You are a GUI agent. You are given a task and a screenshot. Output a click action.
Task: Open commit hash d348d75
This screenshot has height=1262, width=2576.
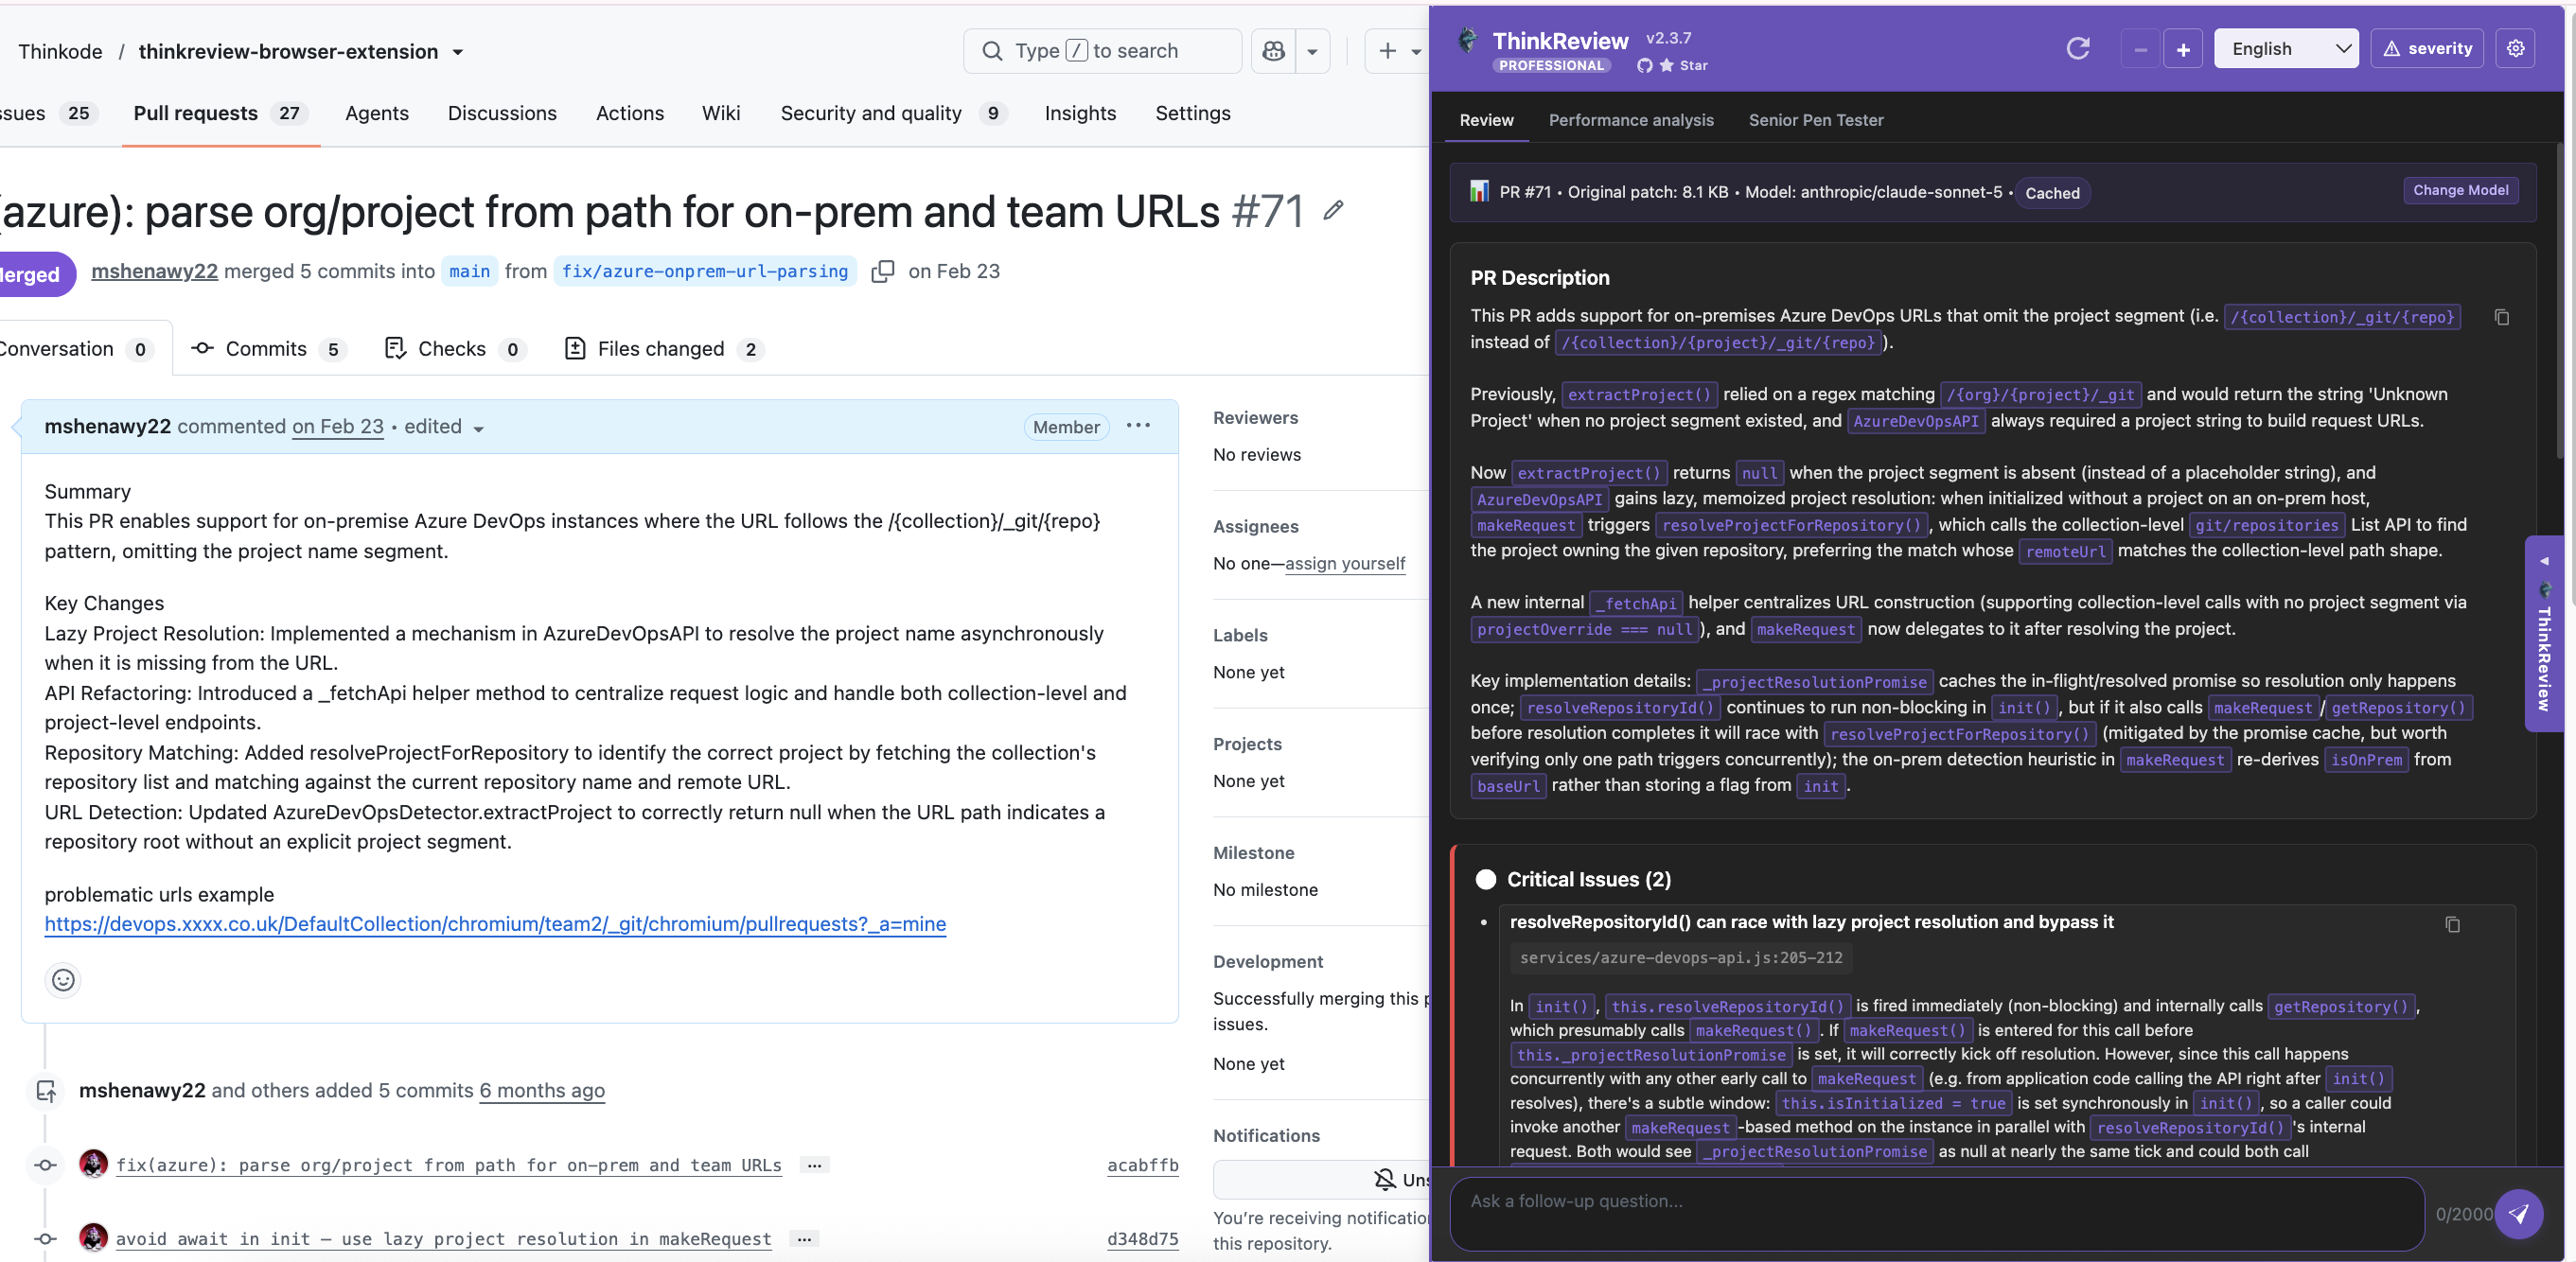[x=1142, y=1239]
